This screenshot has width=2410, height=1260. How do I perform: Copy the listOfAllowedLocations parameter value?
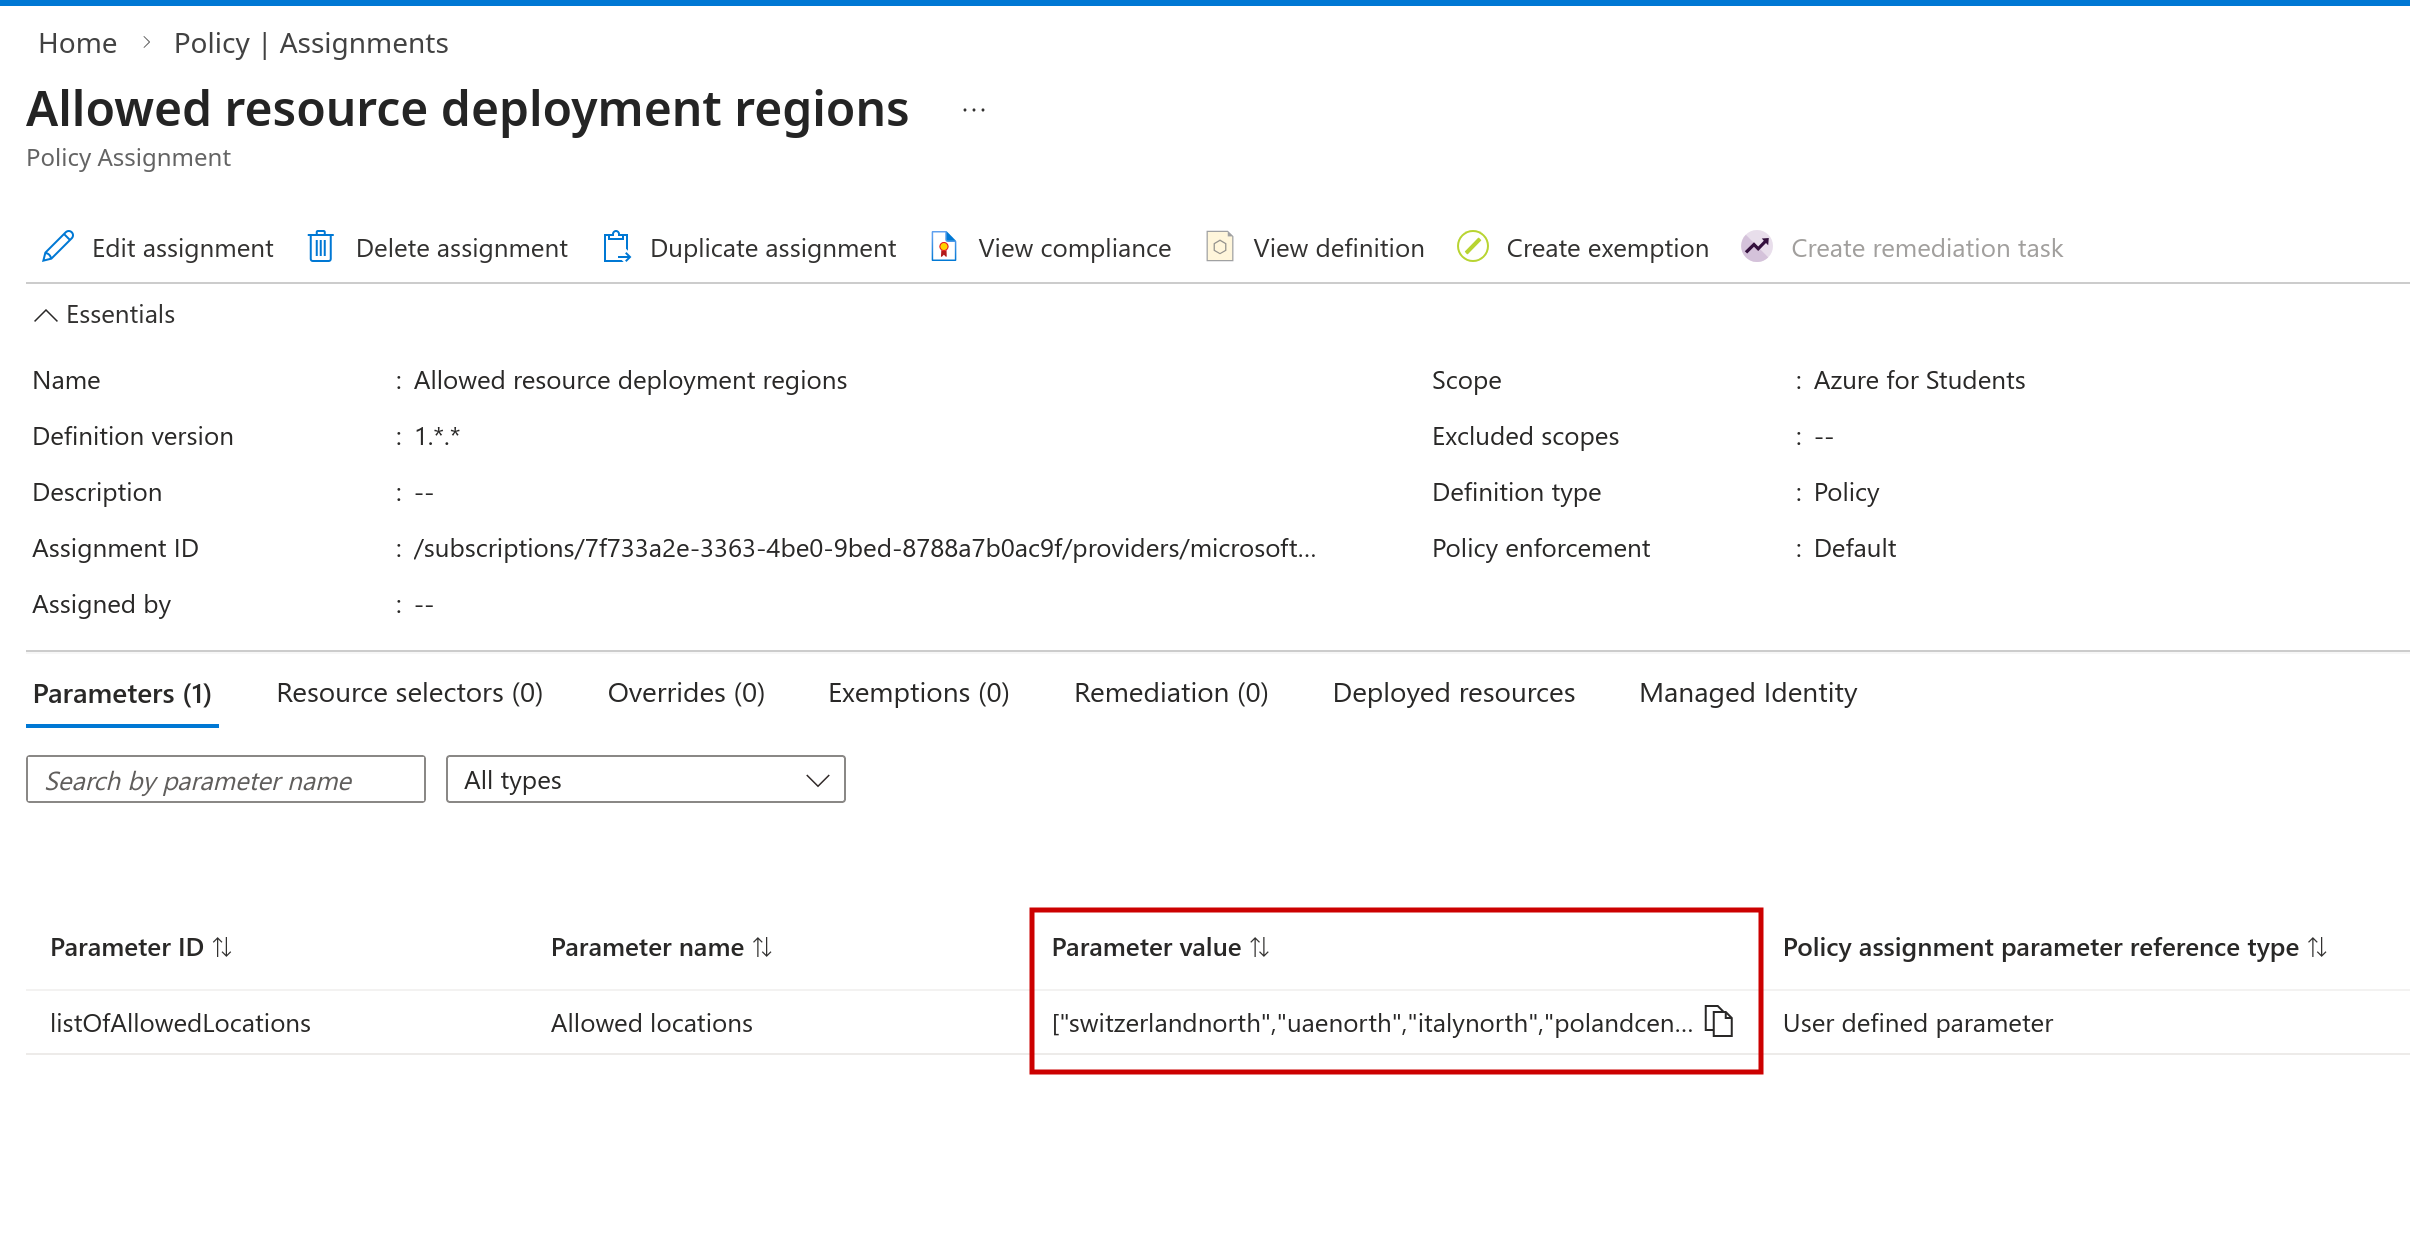pos(1720,1022)
